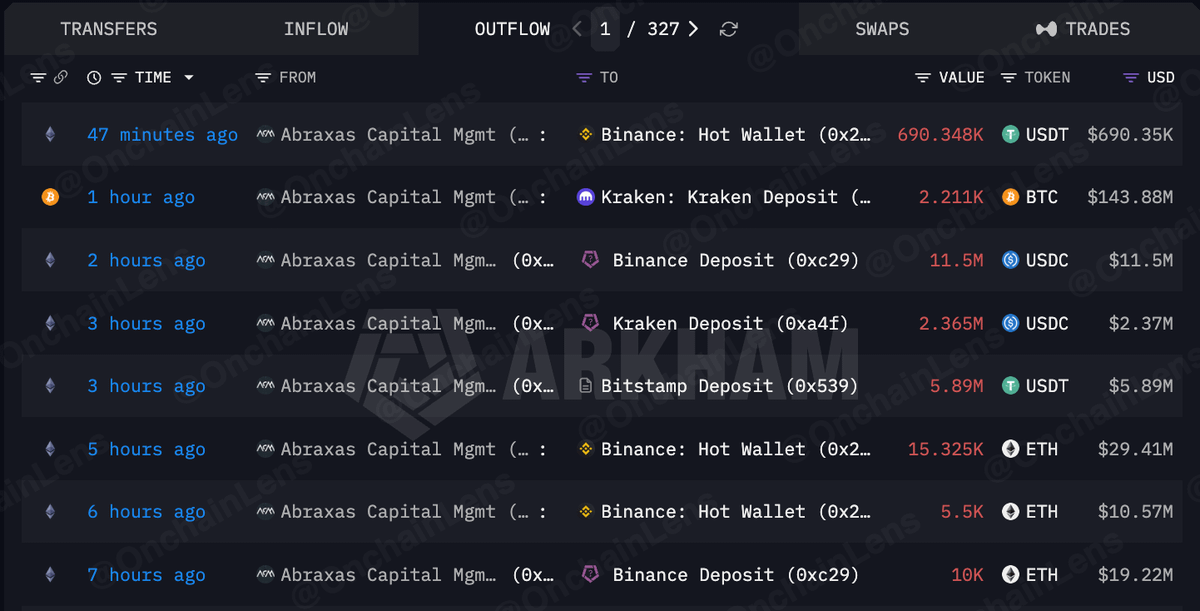This screenshot has height=611, width=1200.
Task: Click the page number input field
Action: click(605, 29)
